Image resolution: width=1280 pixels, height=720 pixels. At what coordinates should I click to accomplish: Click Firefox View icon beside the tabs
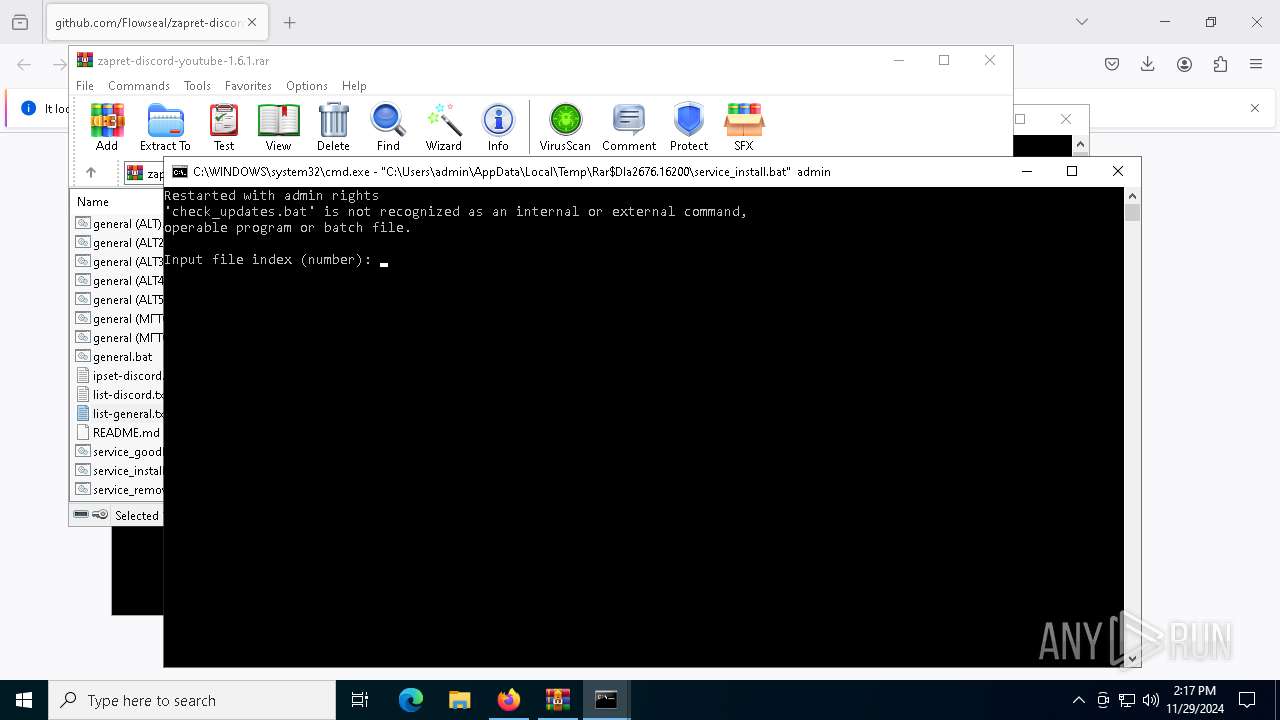click(20, 22)
